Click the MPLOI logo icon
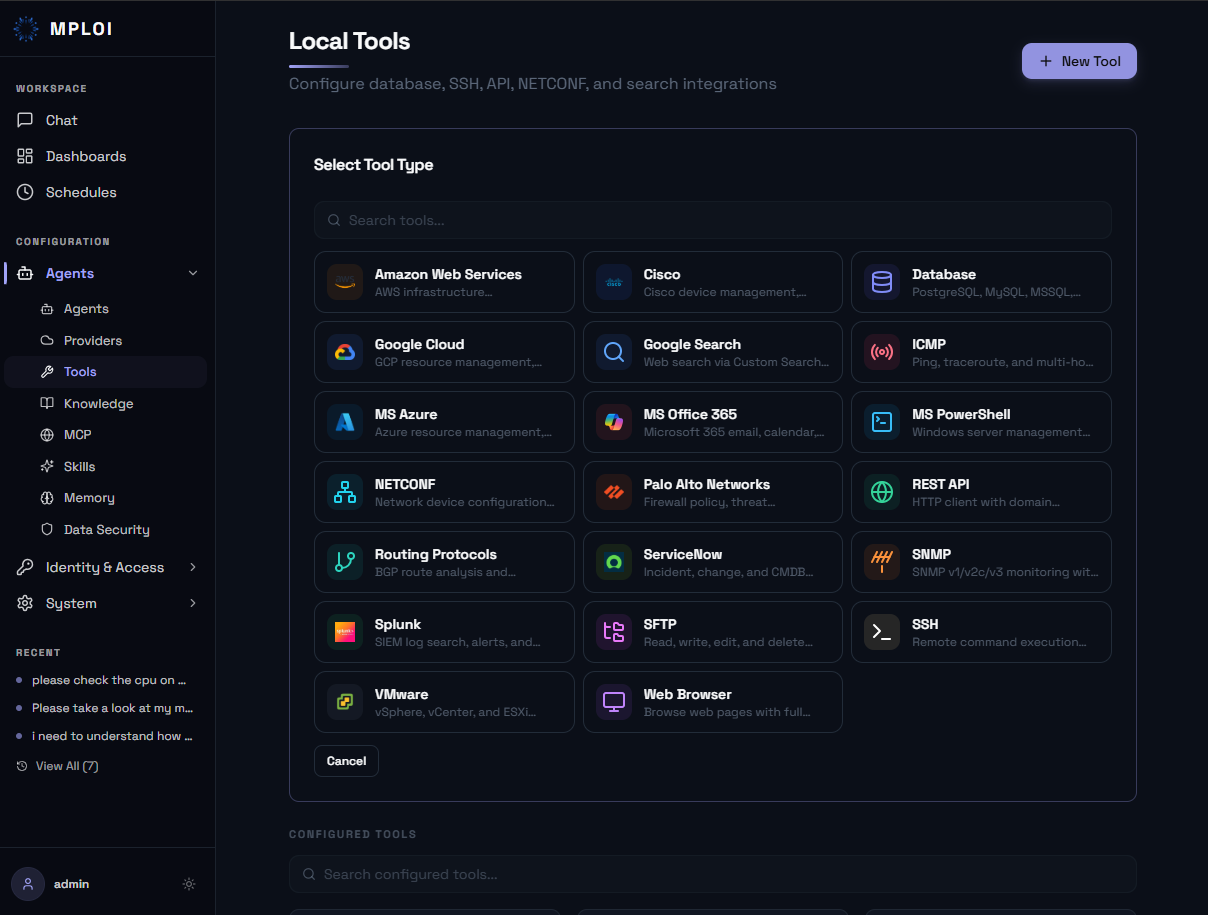Image resolution: width=1208 pixels, height=915 pixels. point(26,29)
